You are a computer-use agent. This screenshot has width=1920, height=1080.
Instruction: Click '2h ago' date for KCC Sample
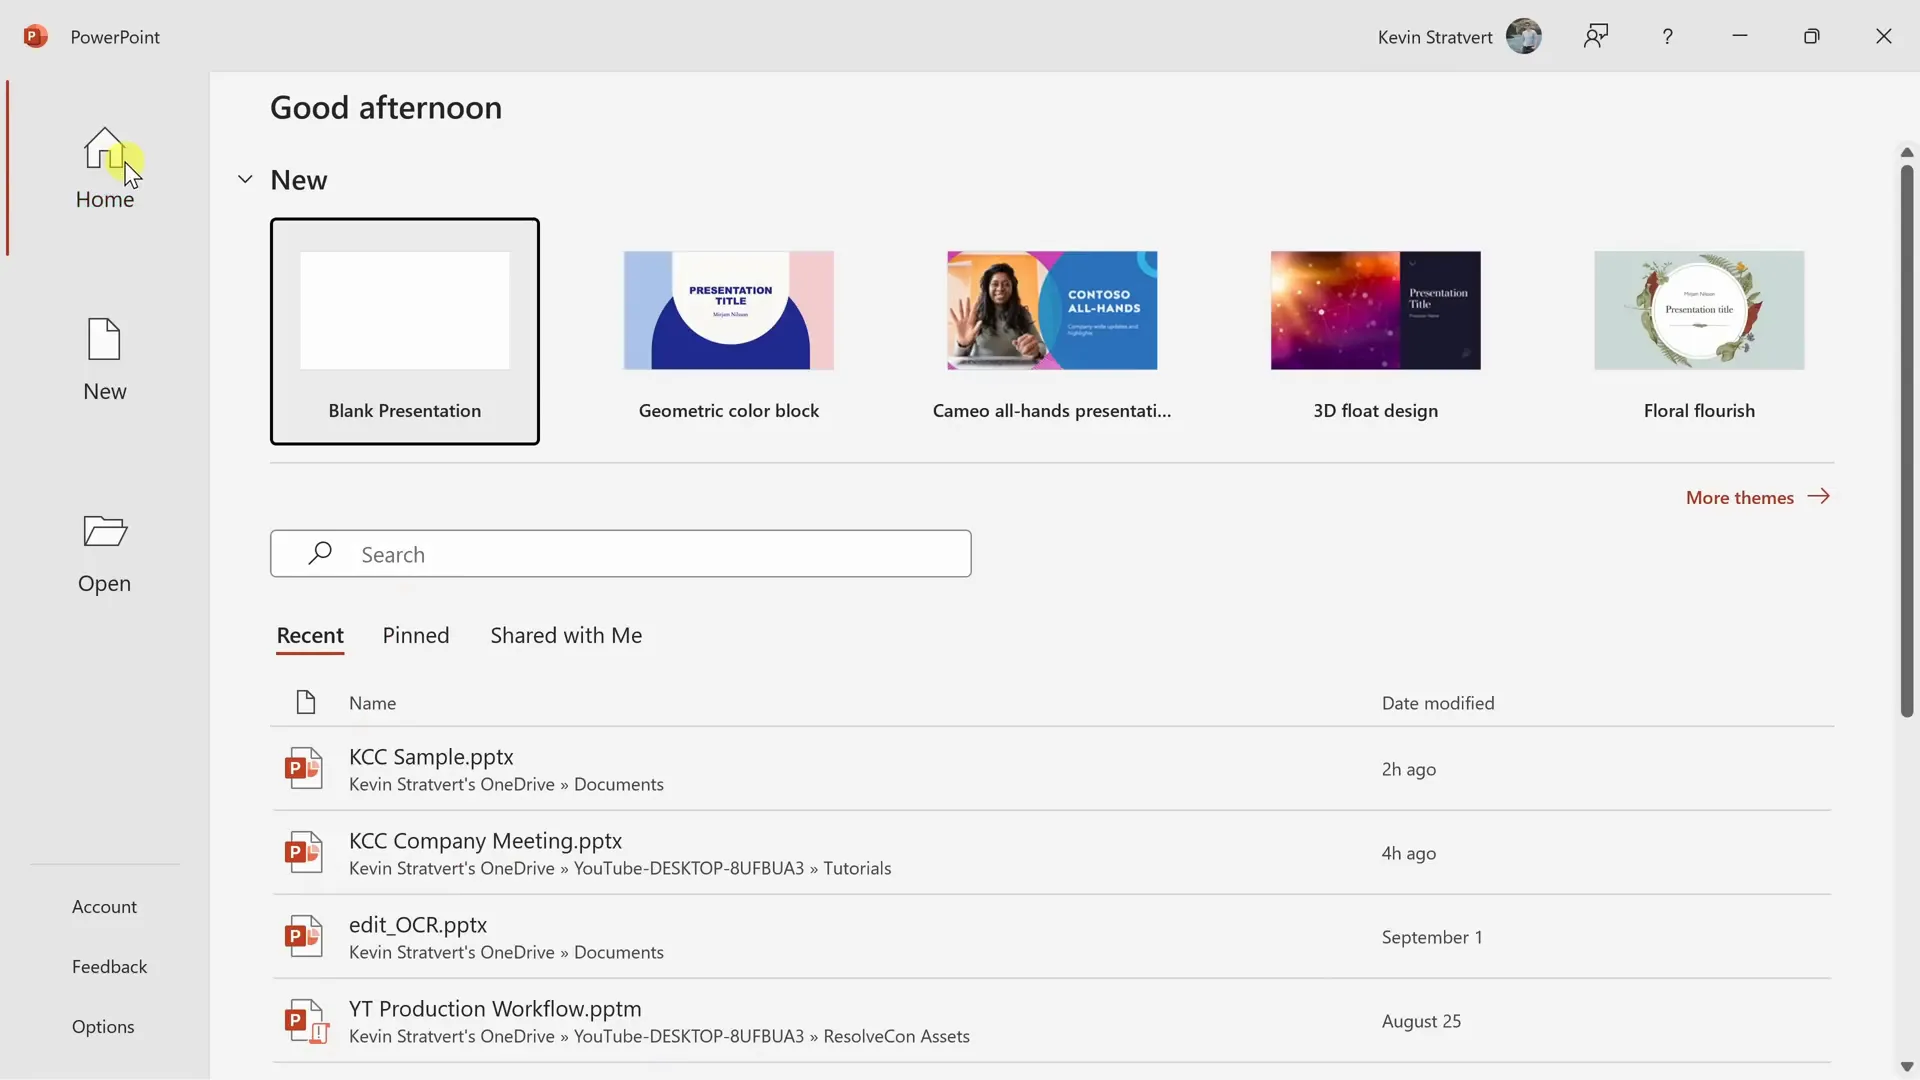point(1409,769)
